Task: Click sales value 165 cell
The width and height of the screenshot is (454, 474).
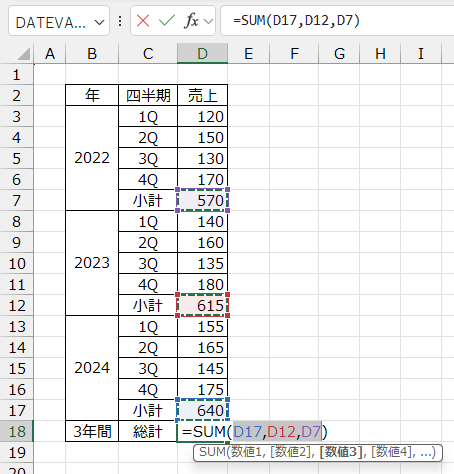Action: [x=203, y=347]
